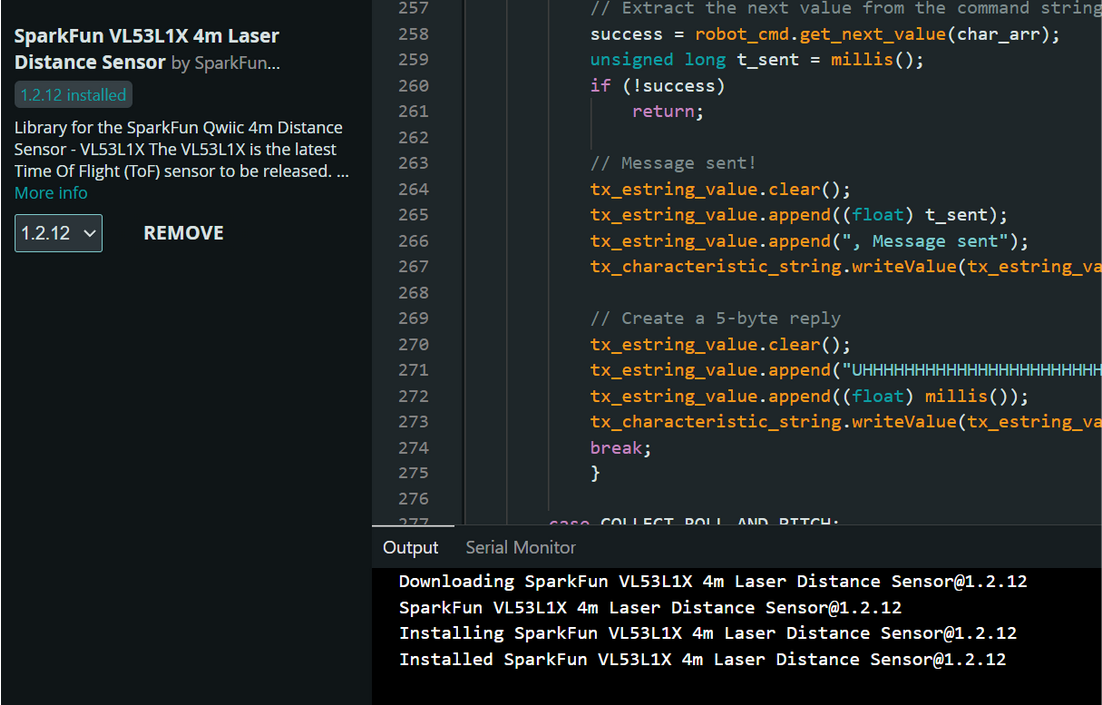Viewport: 1102px width, 705px height.
Task: Click the "// Create a 5-byte reply" comment
Action: tap(715, 318)
